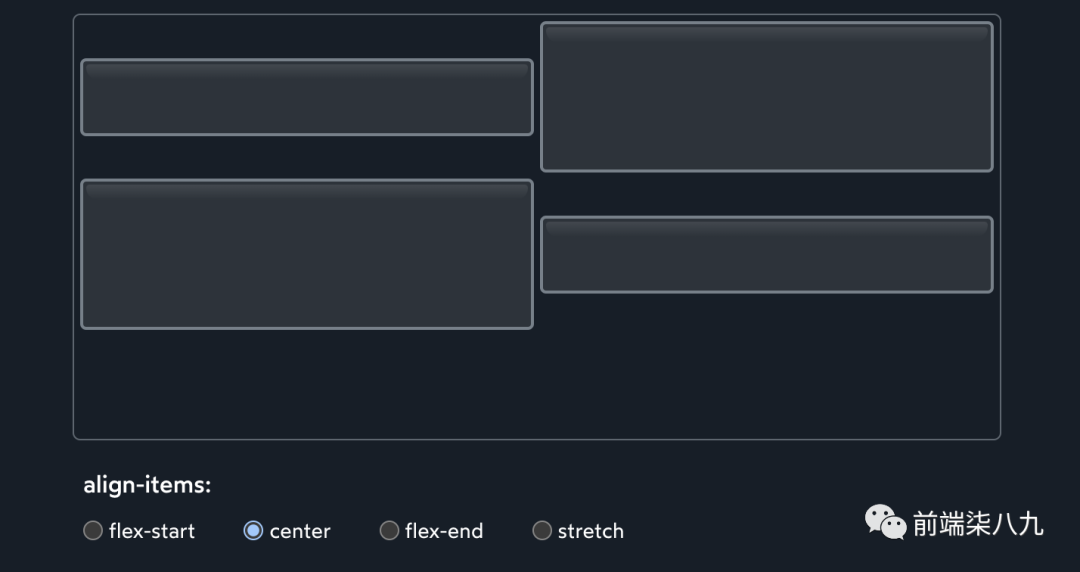The image size is (1080, 572).
Task: Click the align-items: heading label
Action: click(147, 486)
